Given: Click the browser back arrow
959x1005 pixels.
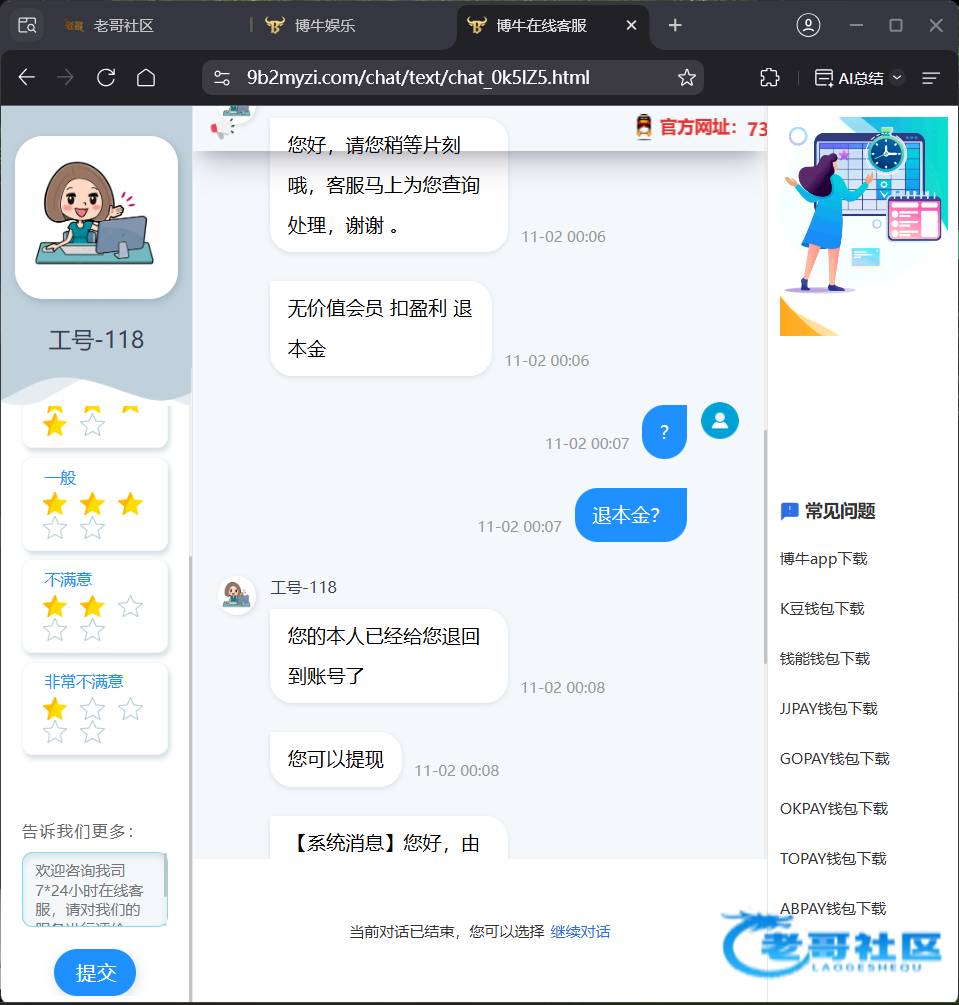Looking at the screenshot, I should [27, 78].
